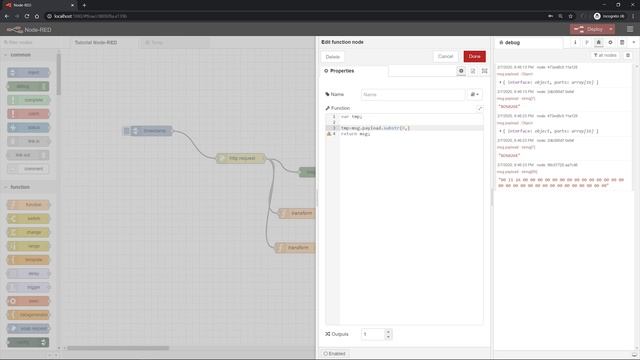Select the delay node in palette
The image size is (640, 360).
(x=28, y=273)
